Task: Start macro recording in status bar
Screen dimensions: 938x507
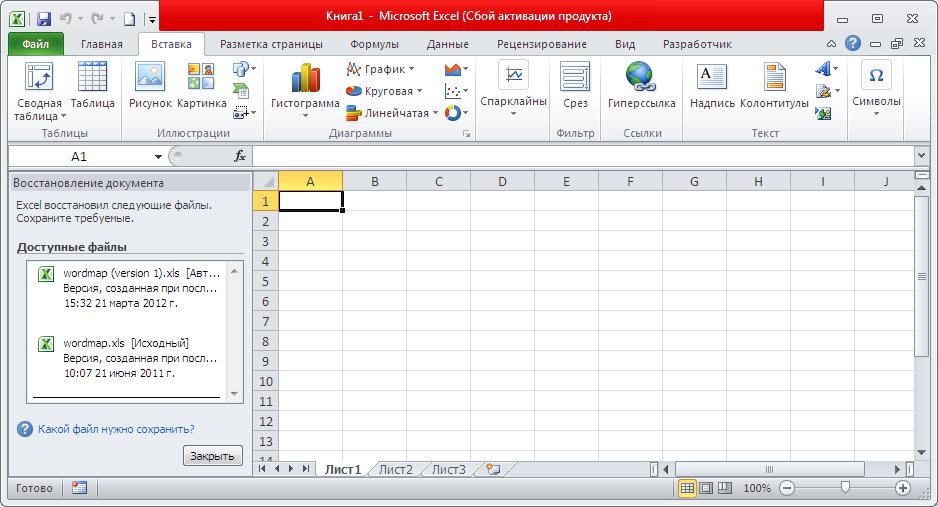Action: coord(79,488)
